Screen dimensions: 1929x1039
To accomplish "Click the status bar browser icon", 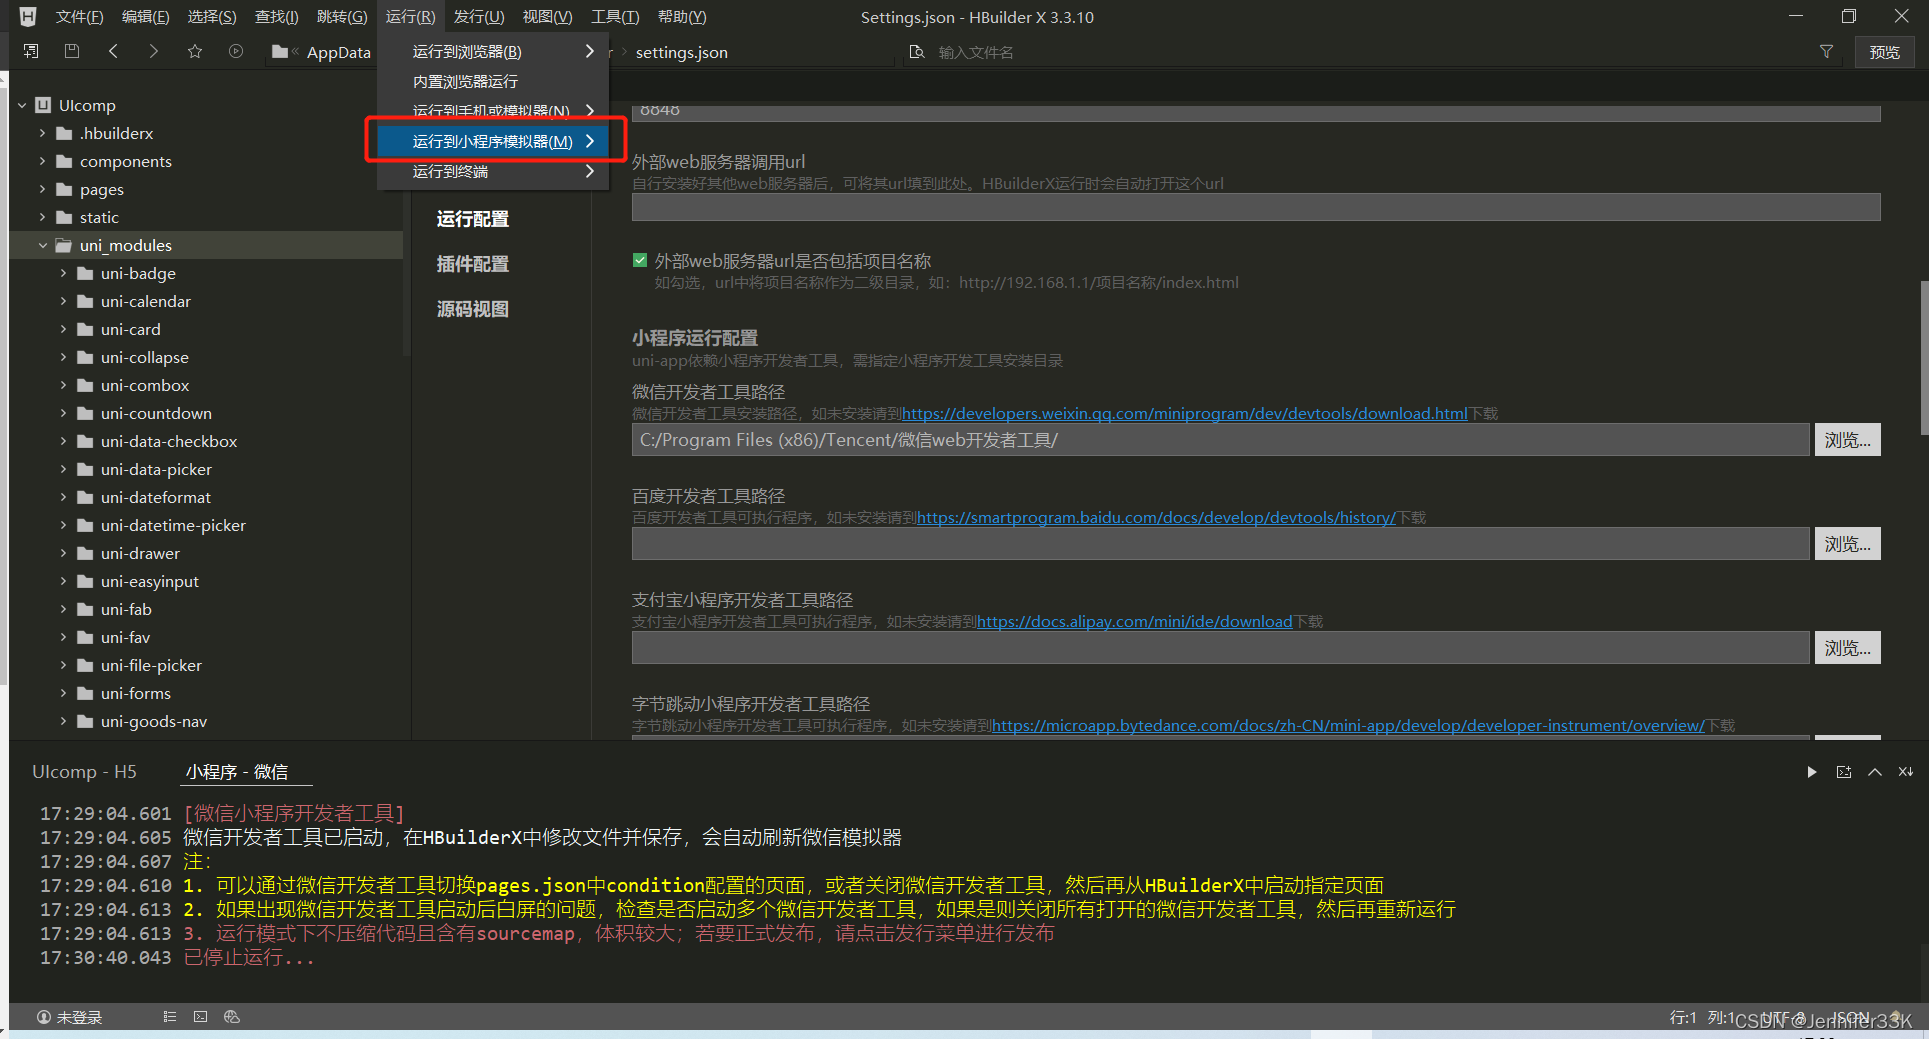I will (232, 1017).
